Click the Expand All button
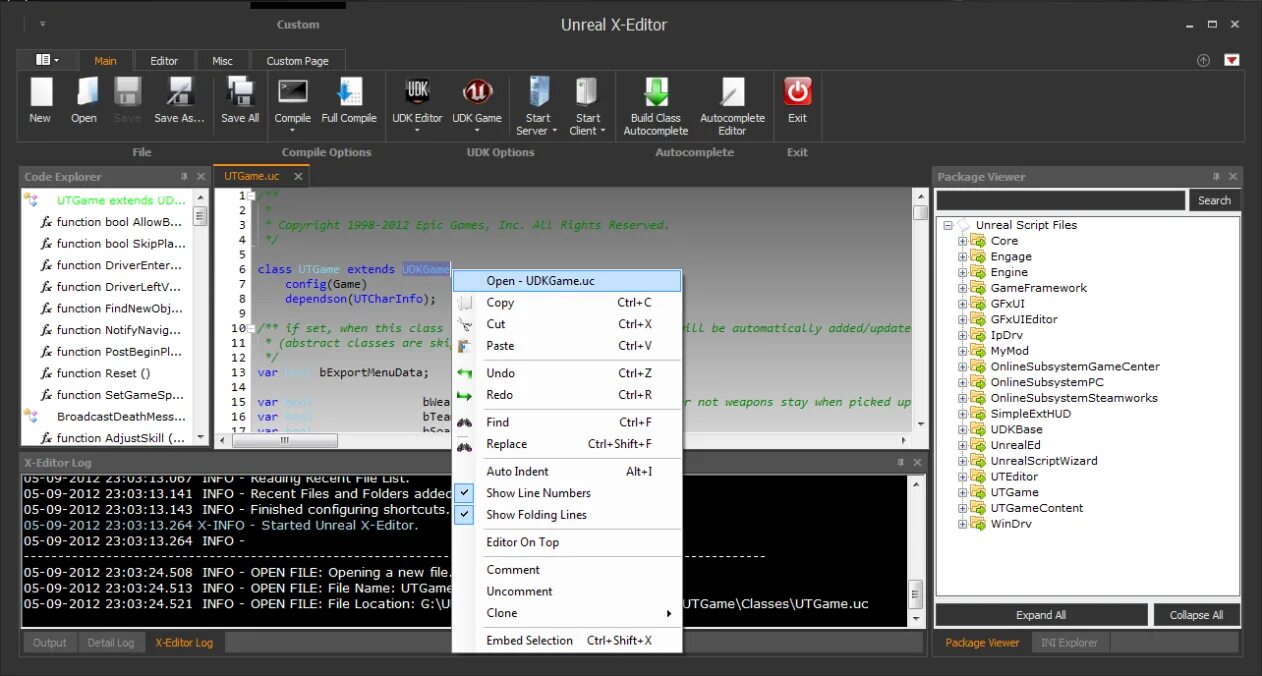 [1041, 615]
